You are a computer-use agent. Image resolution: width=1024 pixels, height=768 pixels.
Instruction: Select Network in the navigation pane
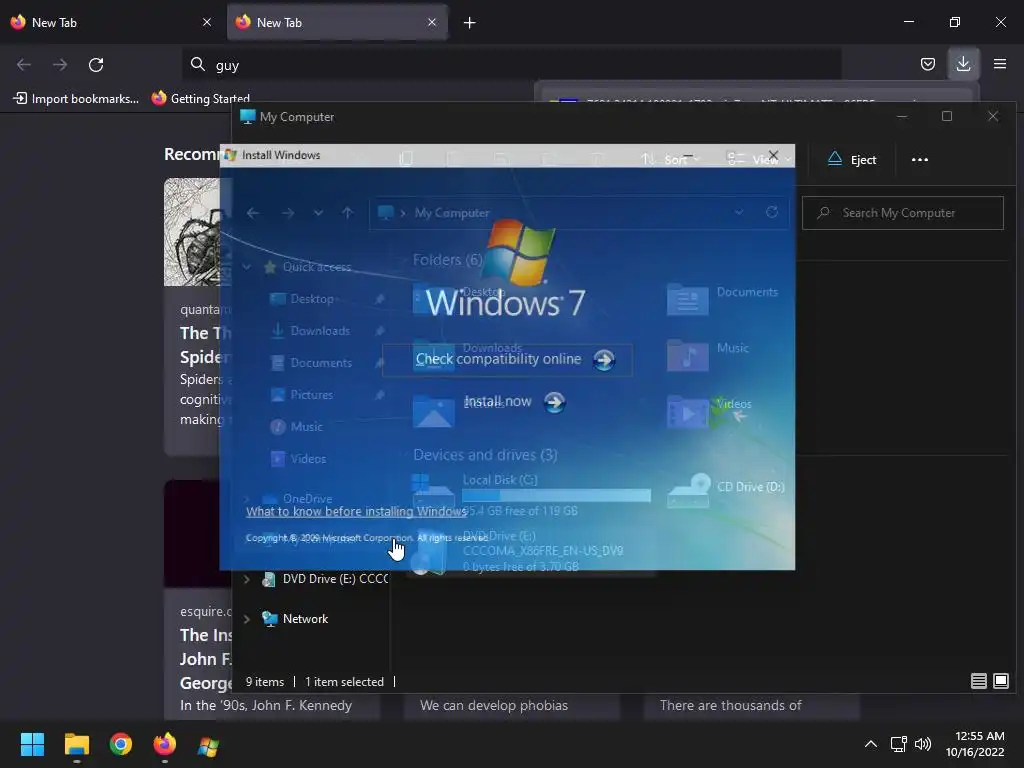click(x=295, y=619)
